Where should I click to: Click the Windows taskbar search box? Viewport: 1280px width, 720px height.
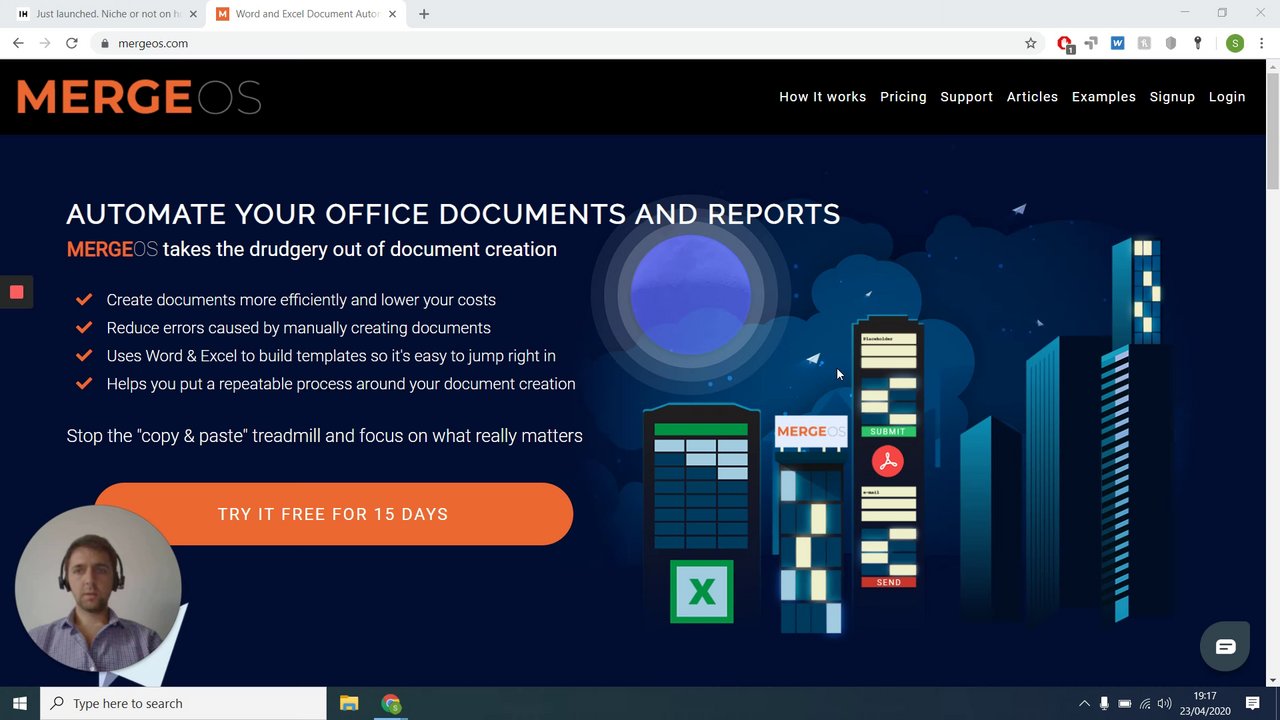click(183, 703)
